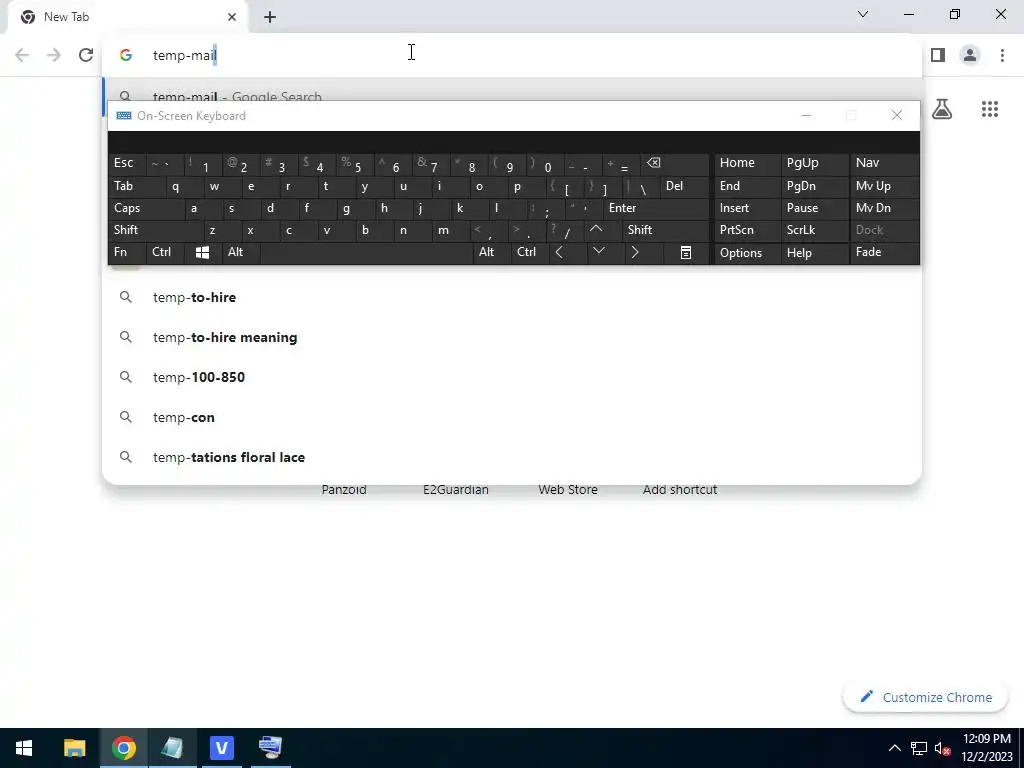Toggle Chrome side panel icon

(938, 55)
